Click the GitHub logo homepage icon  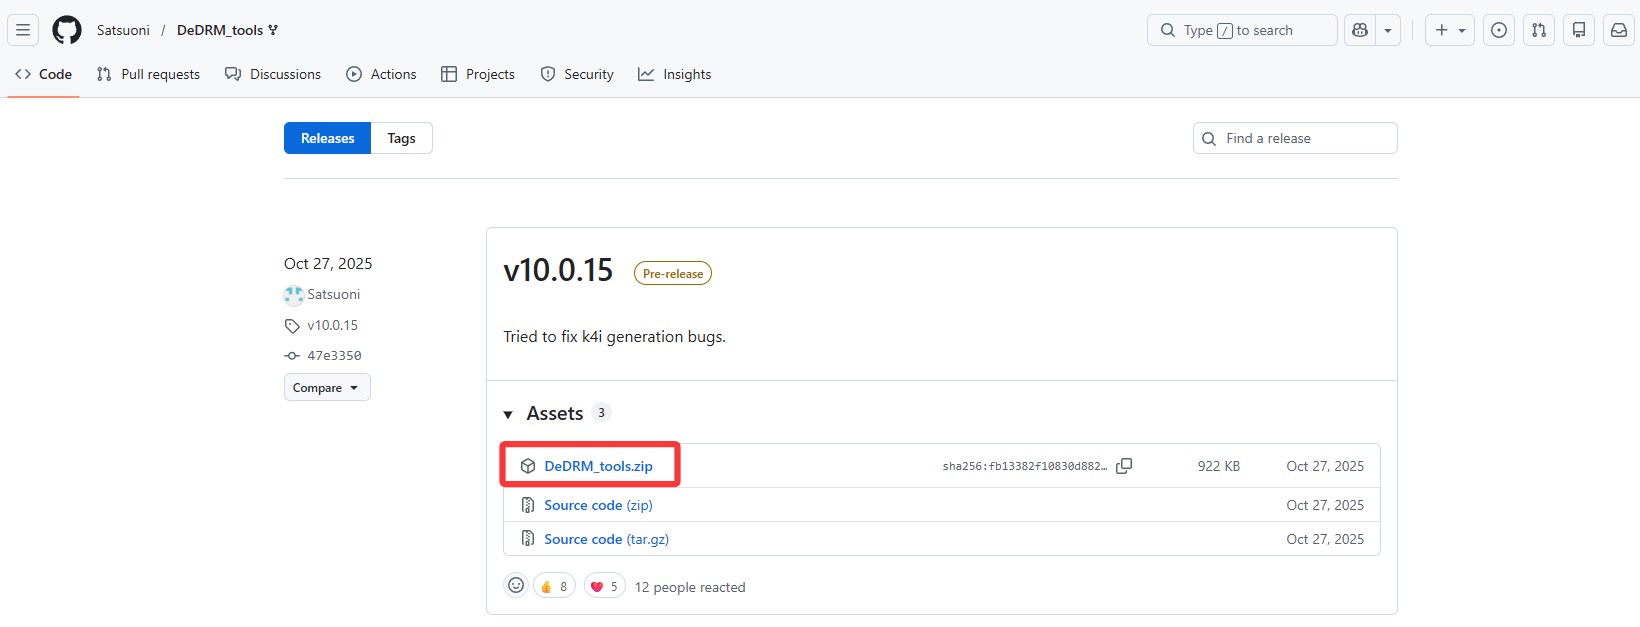pos(67,30)
